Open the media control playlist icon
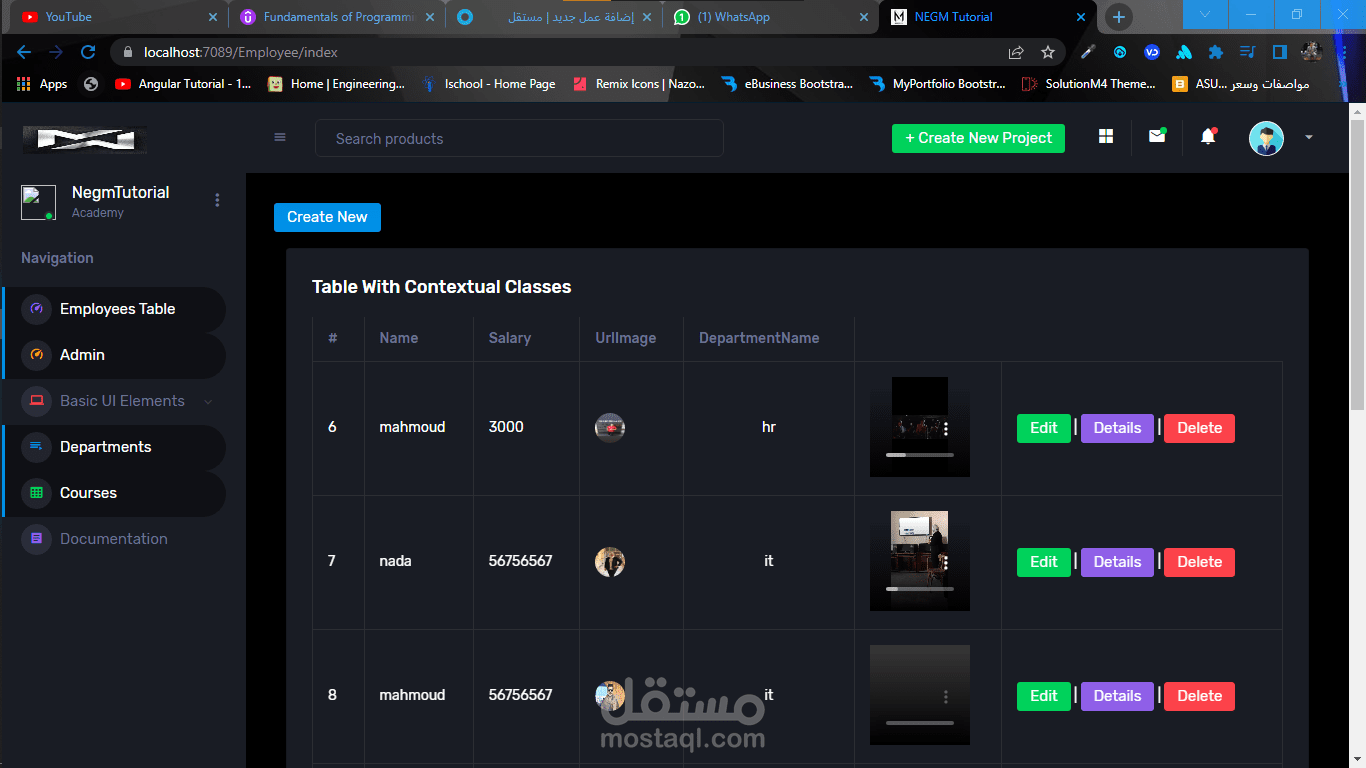The width and height of the screenshot is (1366, 768). tap(1247, 52)
